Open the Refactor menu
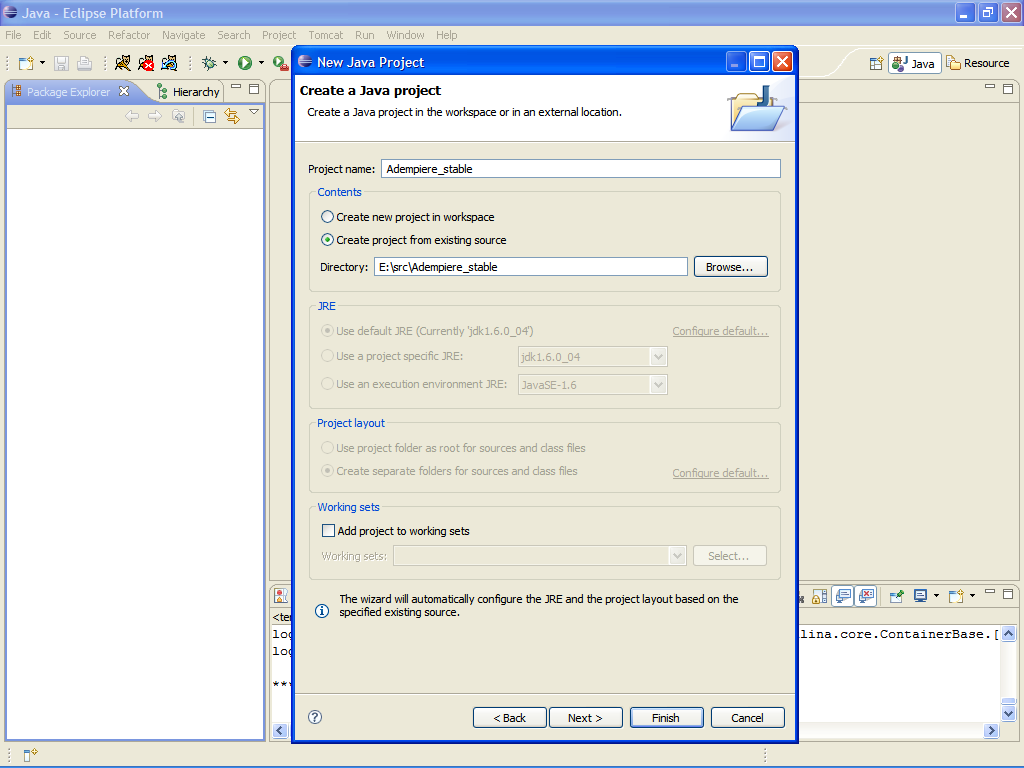The width and height of the screenshot is (1024, 768). coord(129,35)
